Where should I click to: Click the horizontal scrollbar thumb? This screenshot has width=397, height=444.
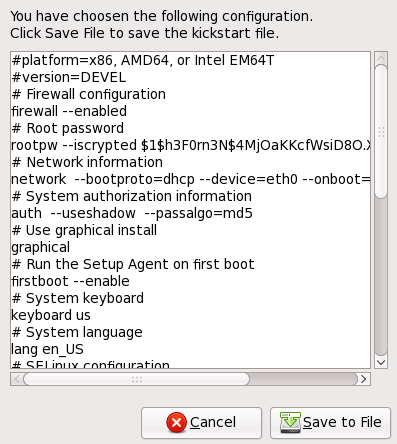pos(137,379)
